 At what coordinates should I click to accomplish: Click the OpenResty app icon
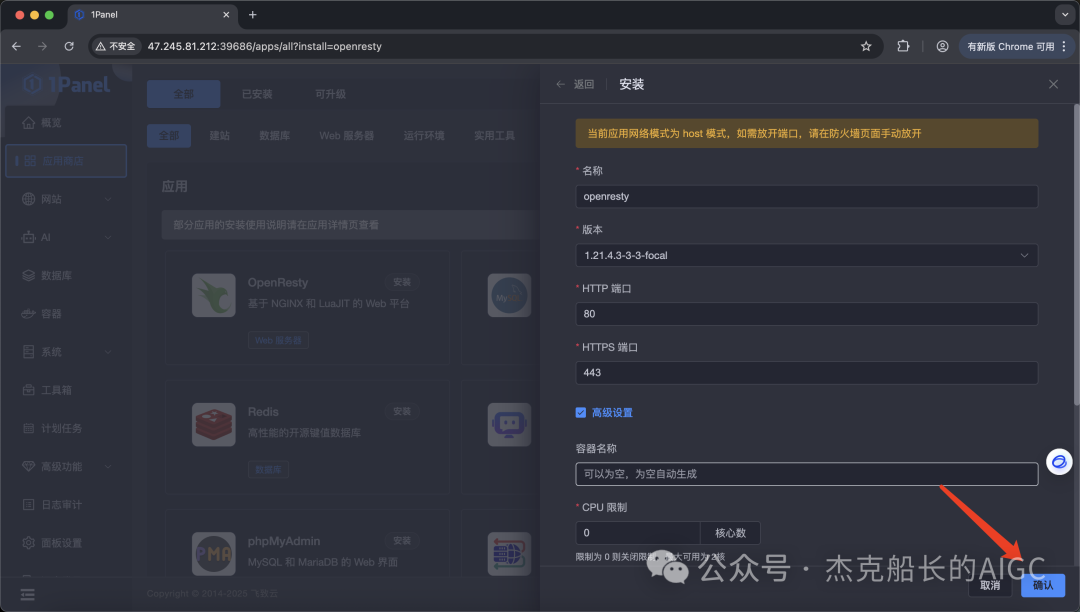click(x=214, y=295)
